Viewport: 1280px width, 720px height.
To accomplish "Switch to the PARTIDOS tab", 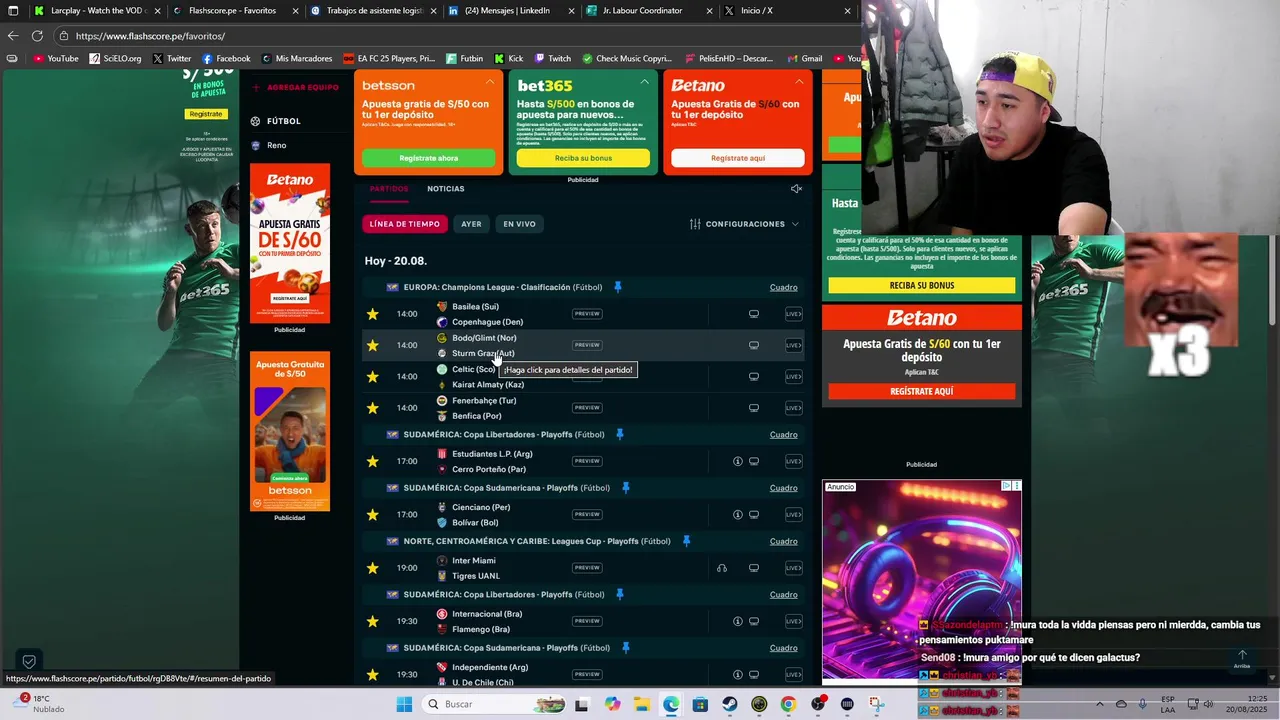I will click(x=389, y=188).
